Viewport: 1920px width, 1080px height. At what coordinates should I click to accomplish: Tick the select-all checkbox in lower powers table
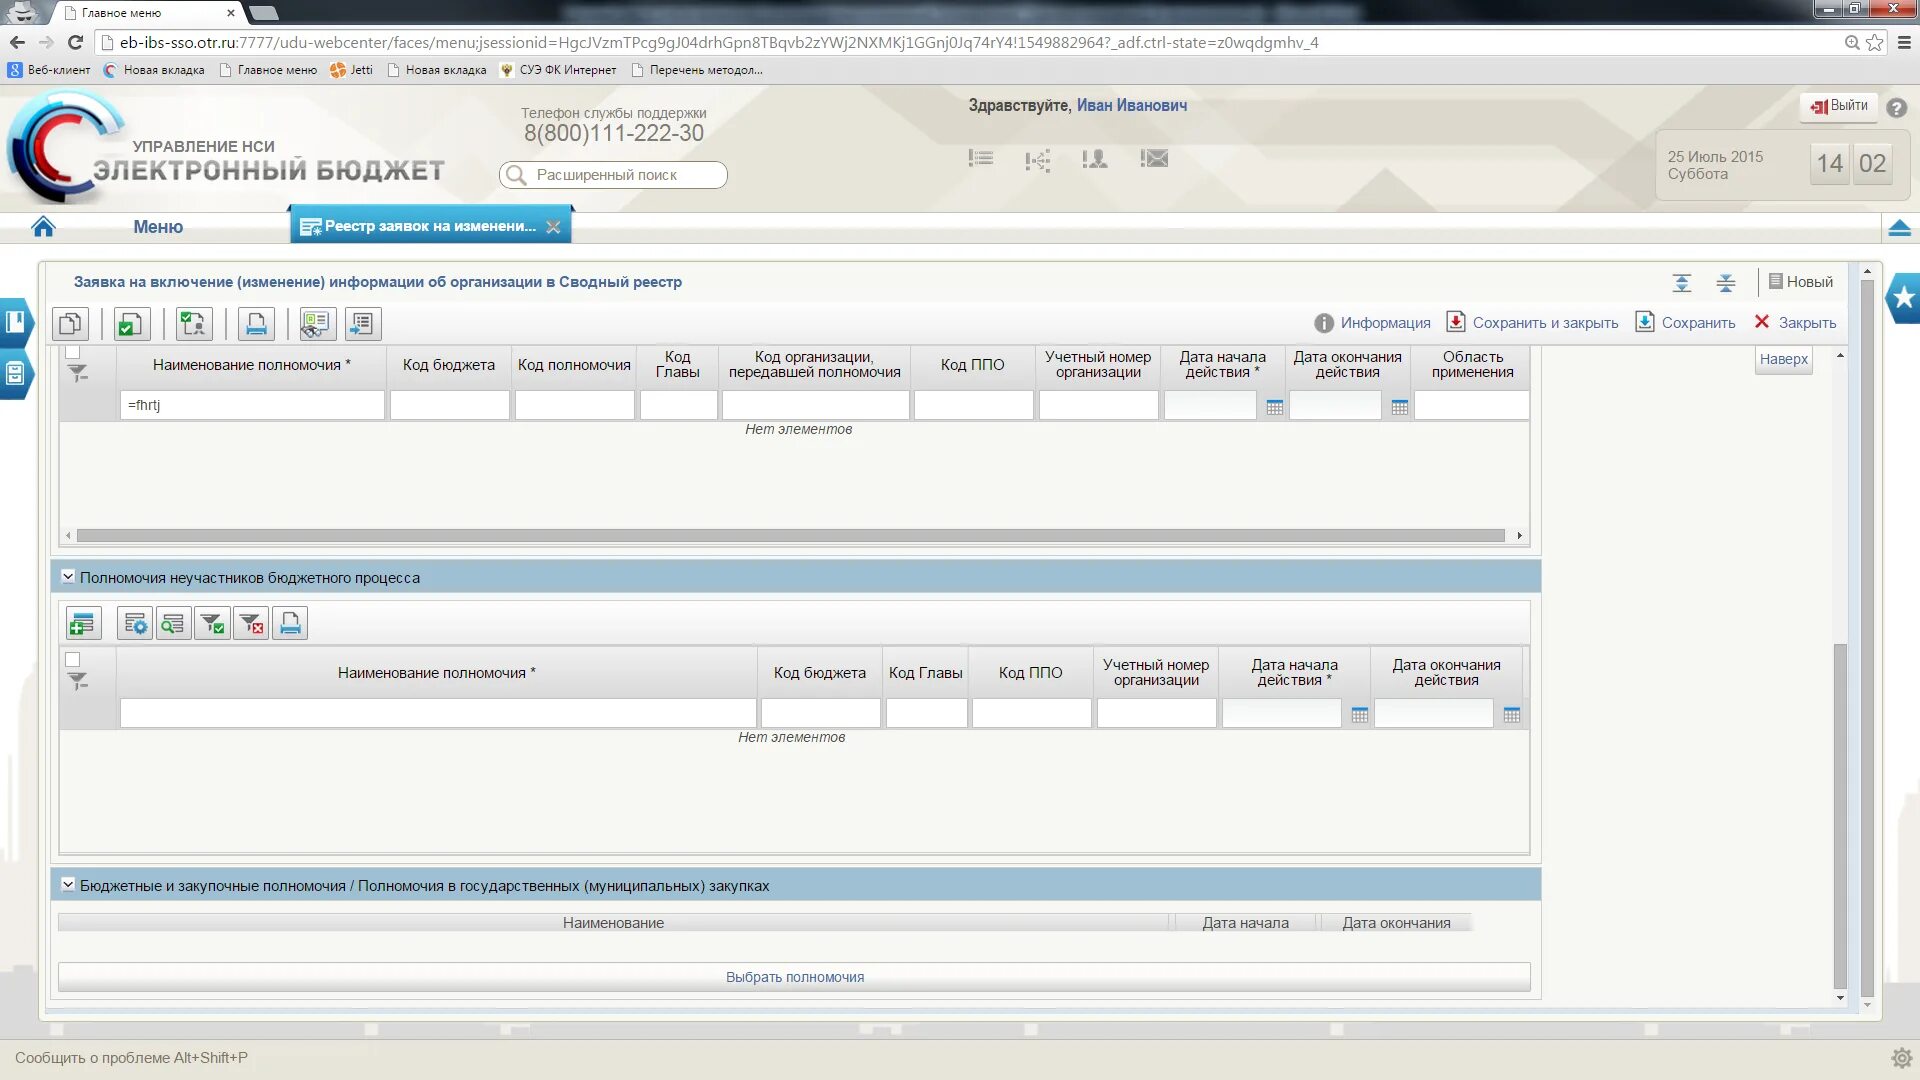[73, 660]
